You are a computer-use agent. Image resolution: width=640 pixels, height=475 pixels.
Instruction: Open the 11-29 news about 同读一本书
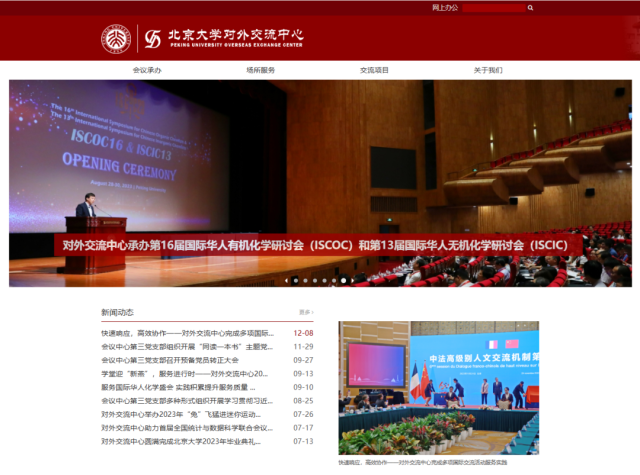tap(187, 347)
